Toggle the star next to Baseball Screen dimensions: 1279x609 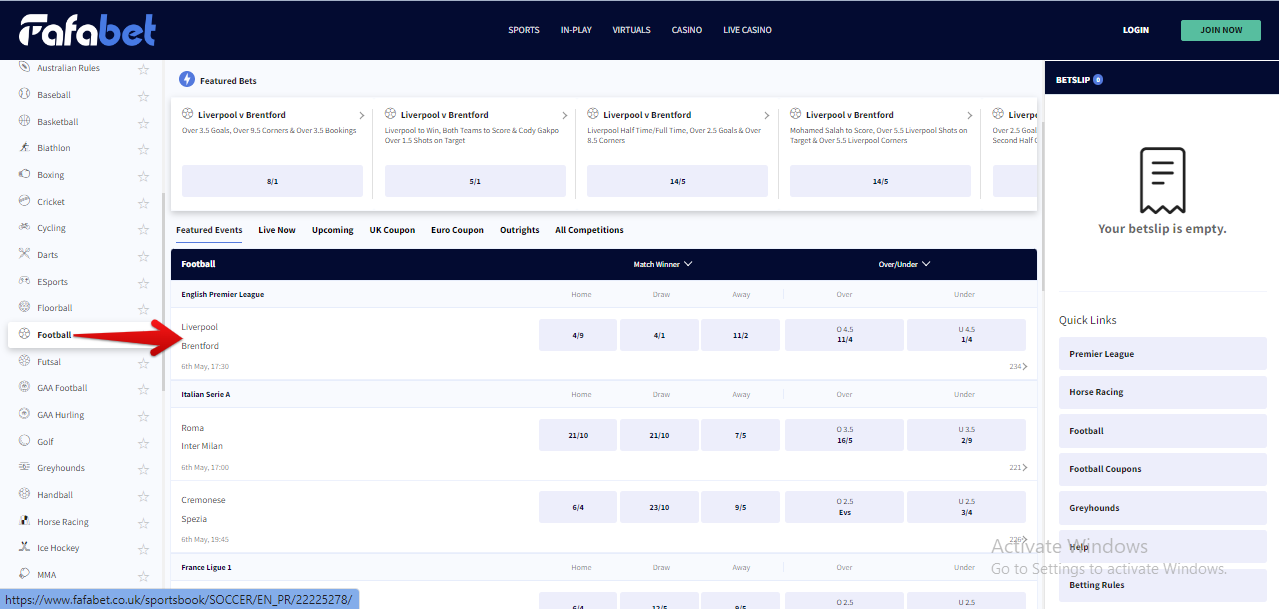tap(143, 96)
